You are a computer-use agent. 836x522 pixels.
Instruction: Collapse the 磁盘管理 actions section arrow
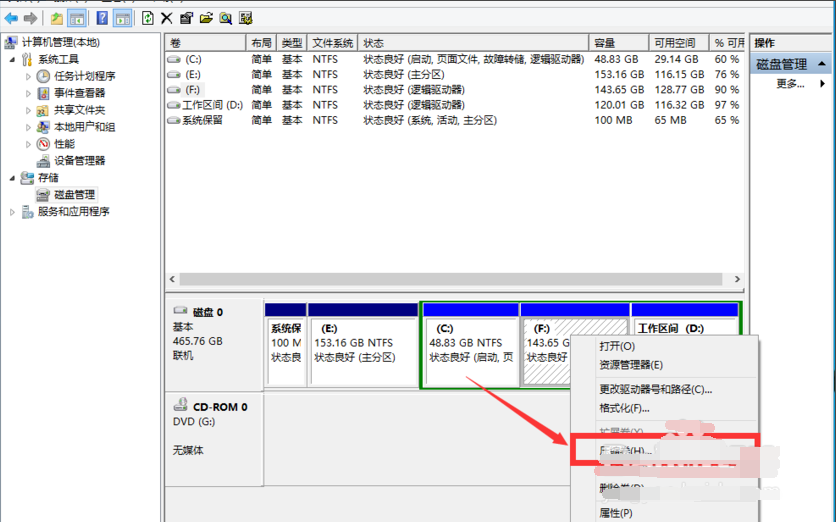point(822,64)
